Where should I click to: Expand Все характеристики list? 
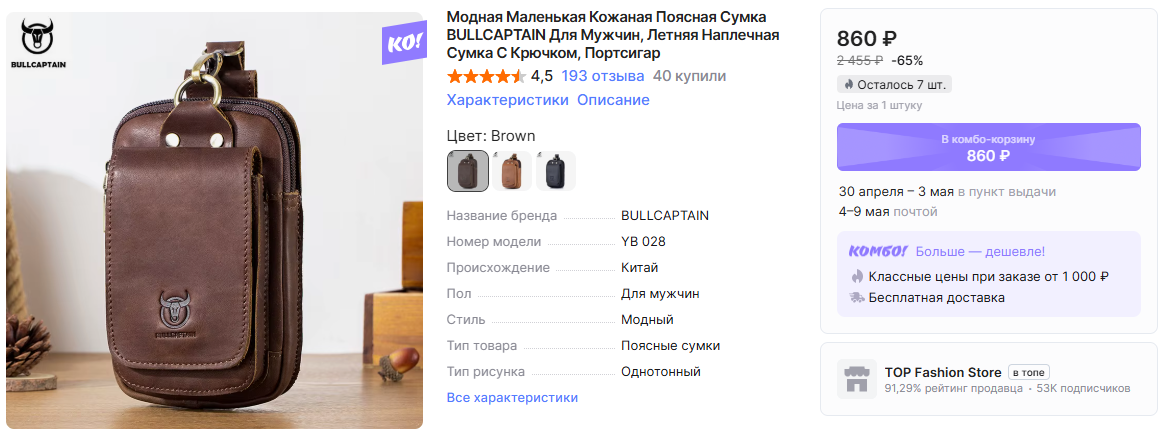click(512, 397)
